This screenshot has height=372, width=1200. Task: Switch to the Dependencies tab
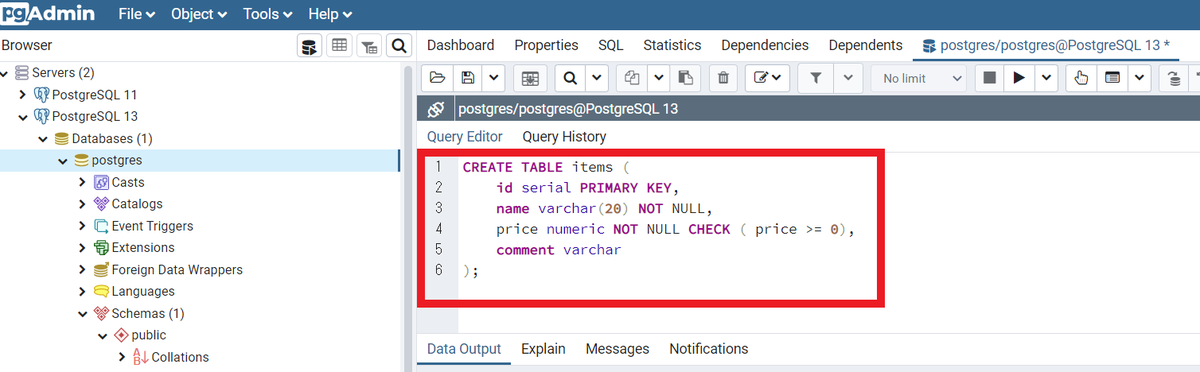tap(765, 45)
